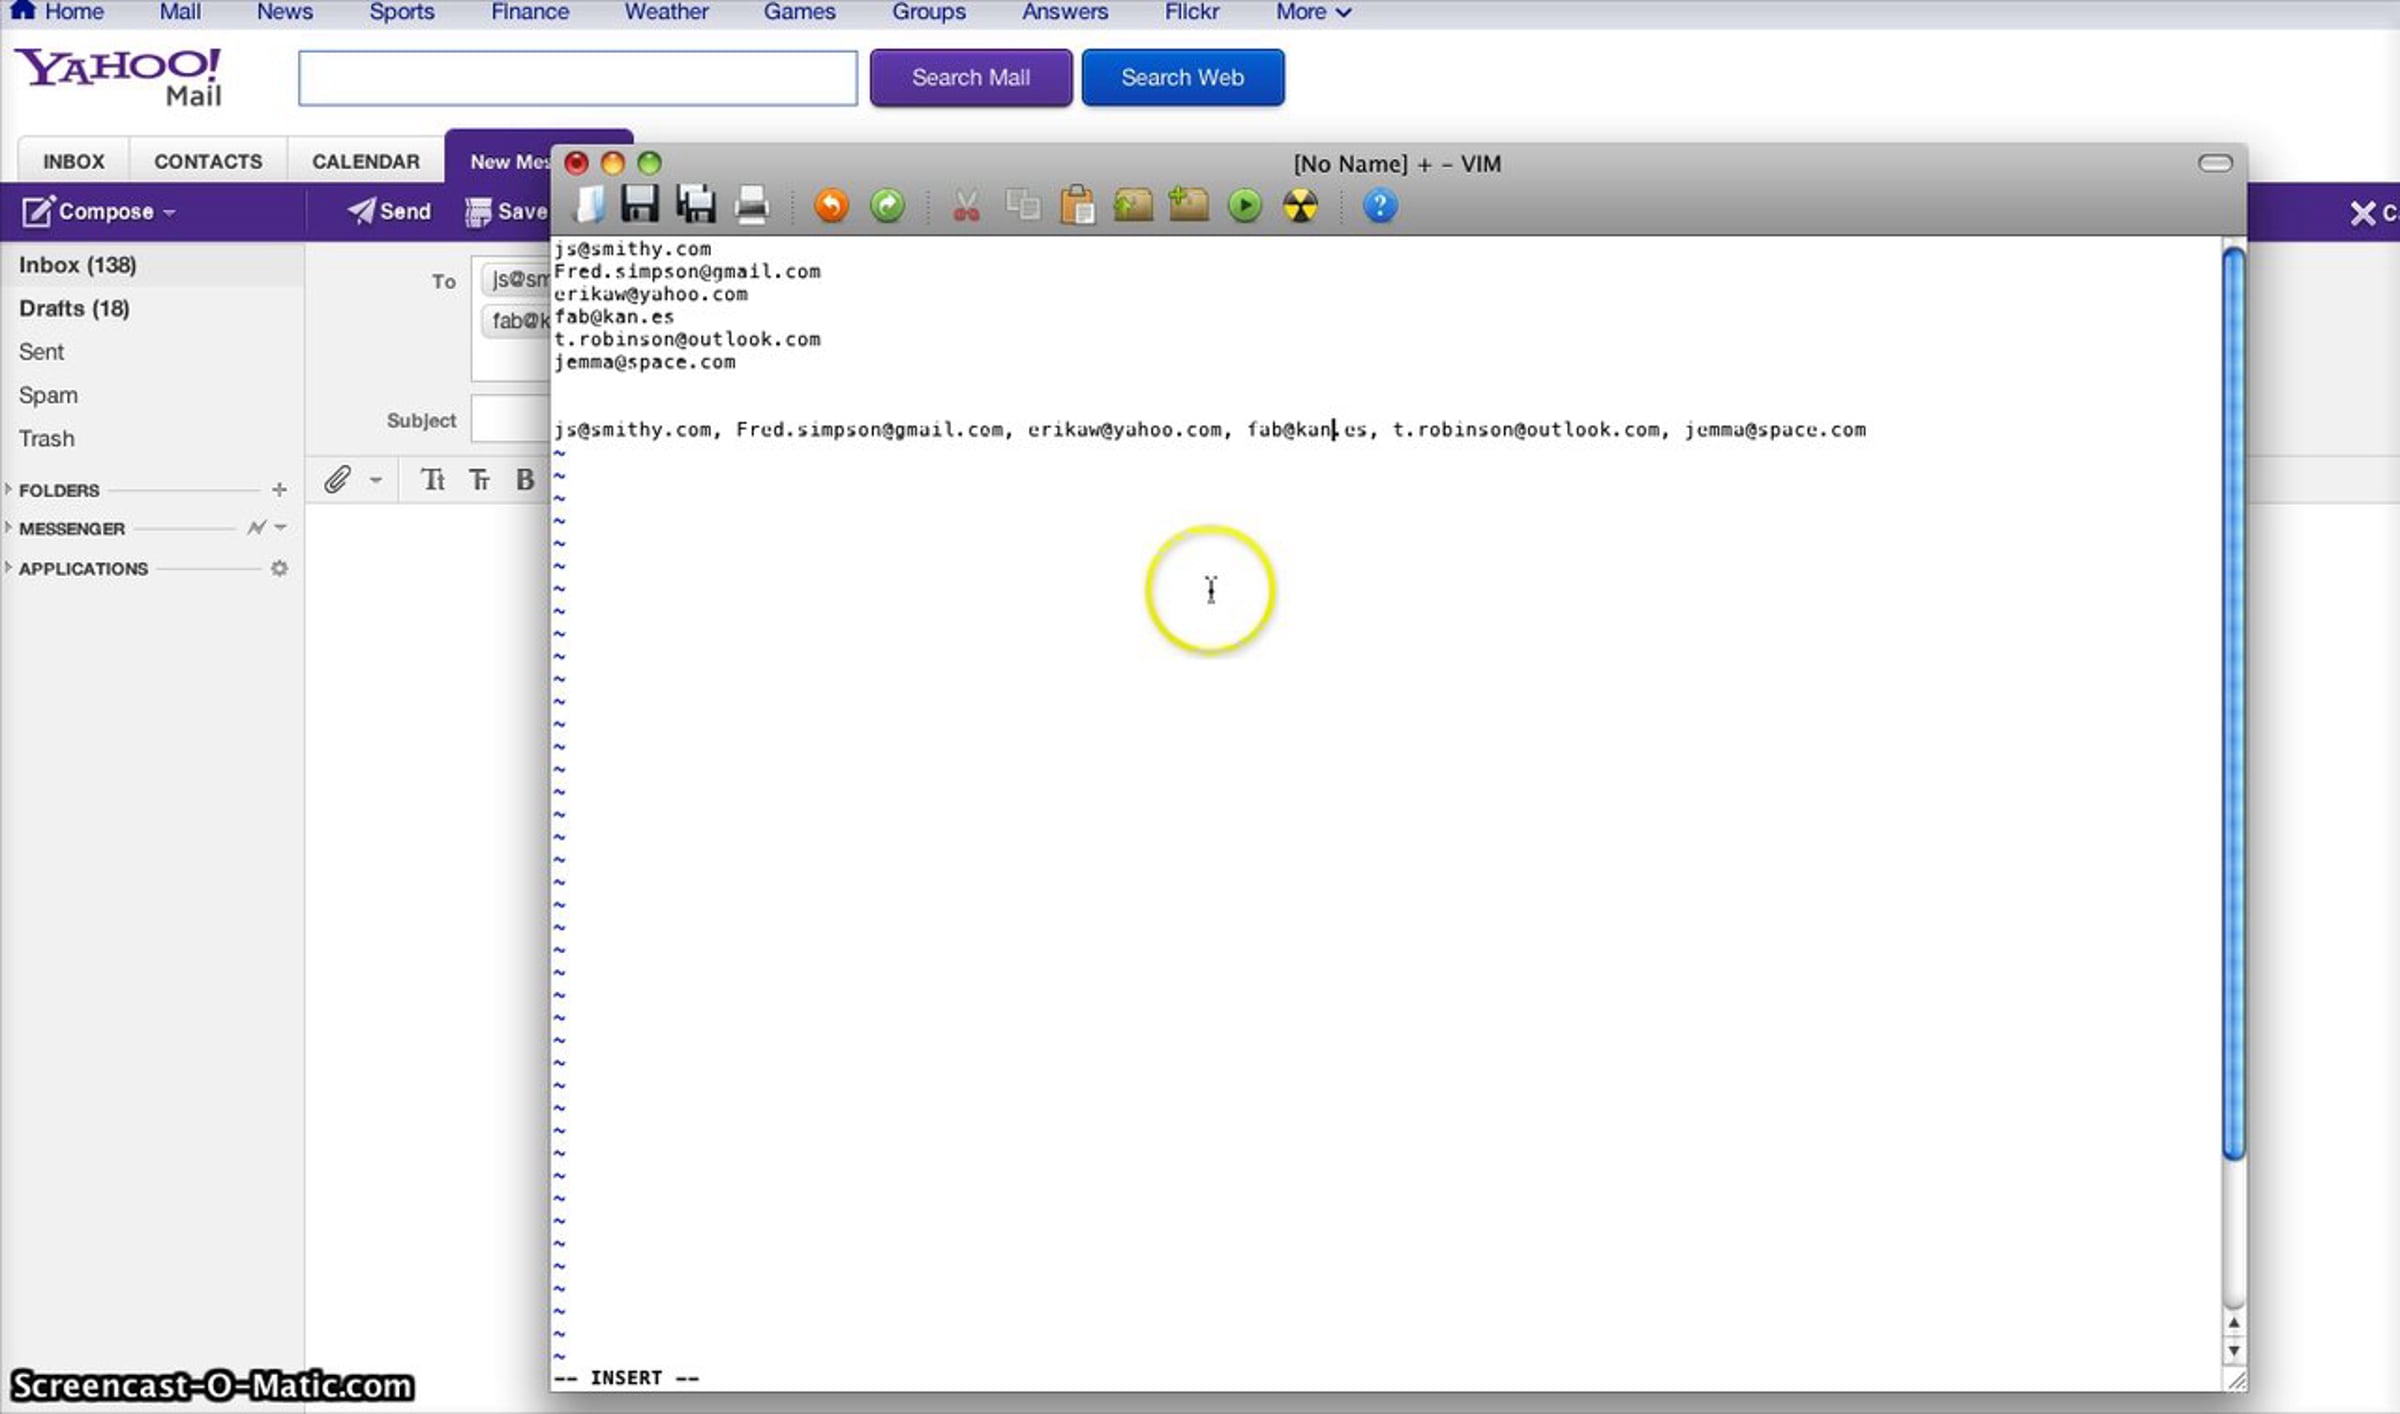Screen dimensions: 2400x1414
Task: Go to Yahoo Sports link
Action: click(402, 12)
